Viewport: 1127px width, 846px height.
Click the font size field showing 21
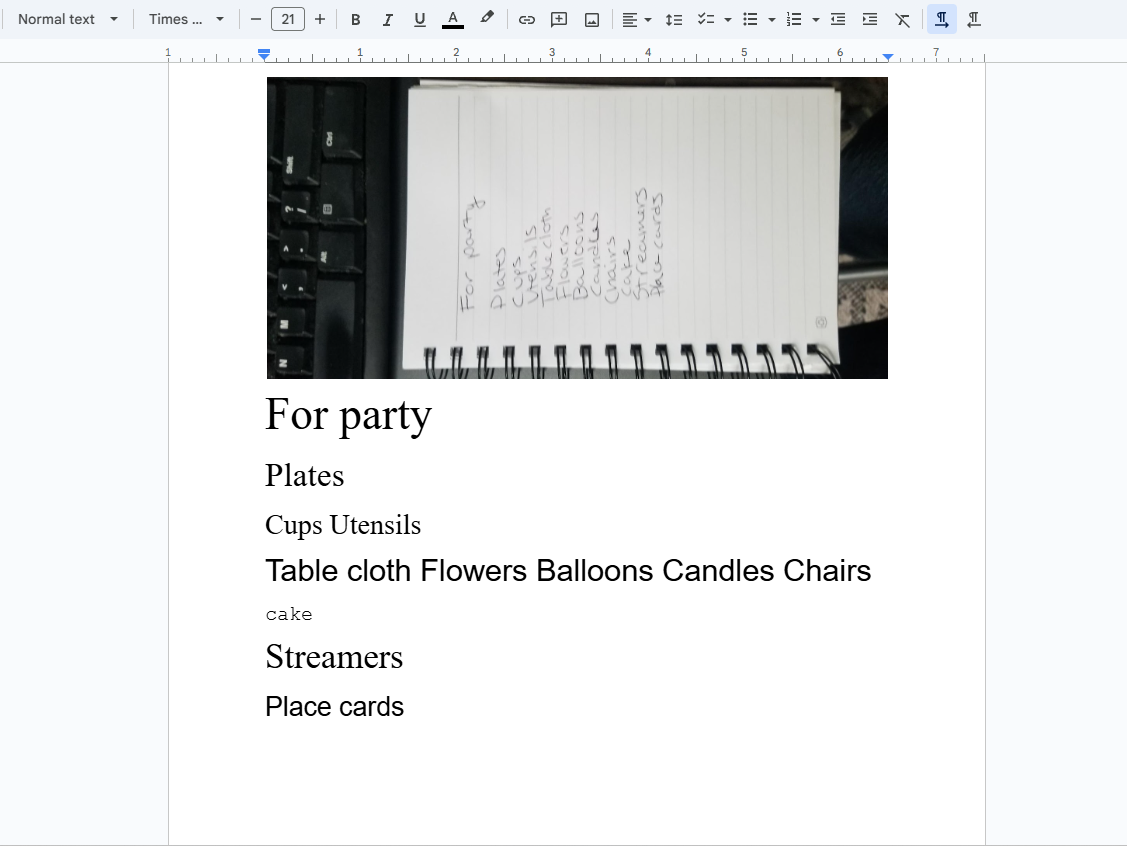(x=288, y=19)
